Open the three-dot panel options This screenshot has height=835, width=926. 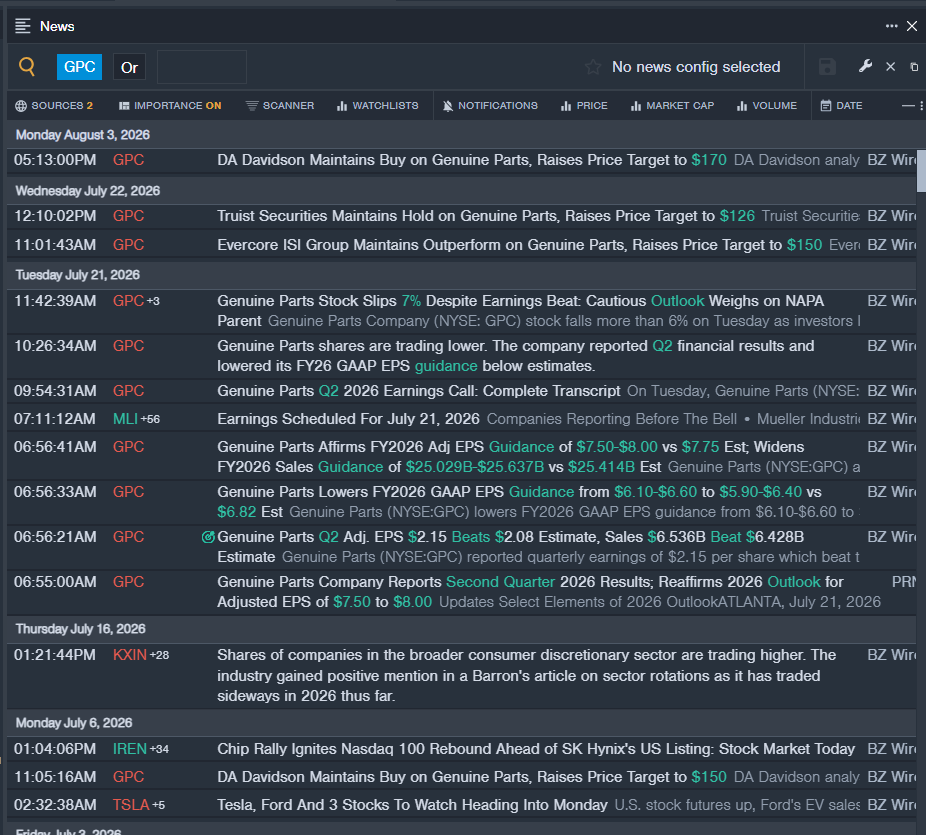pyautogui.click(x=891, y=26)
